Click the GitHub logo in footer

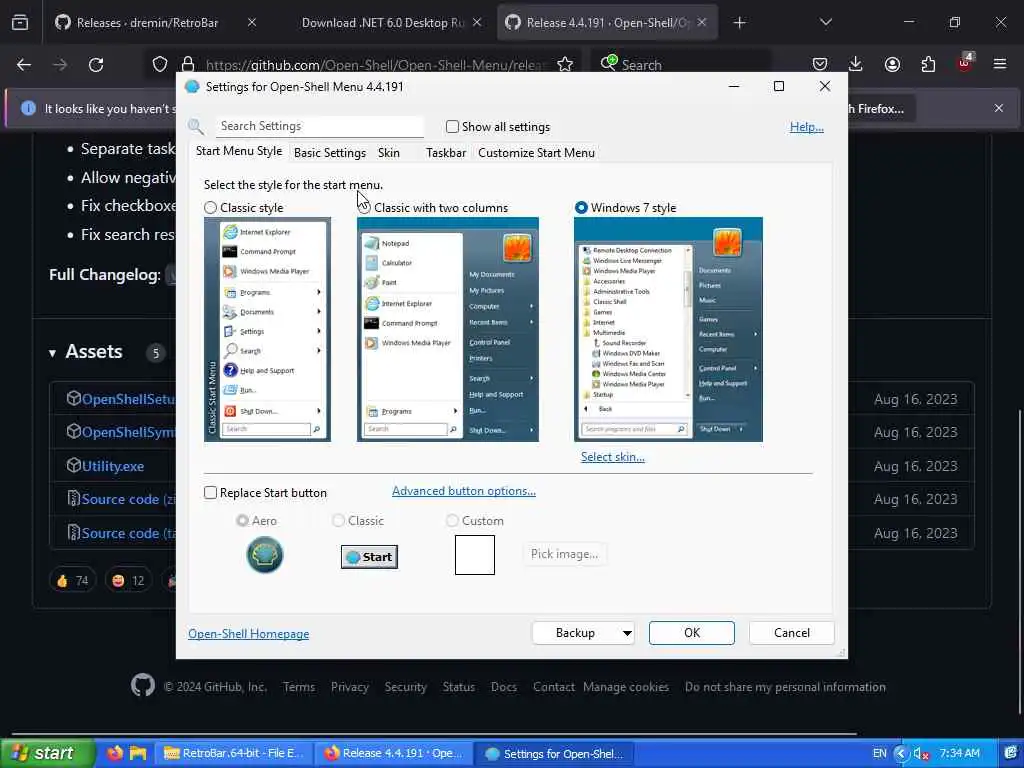142,686
